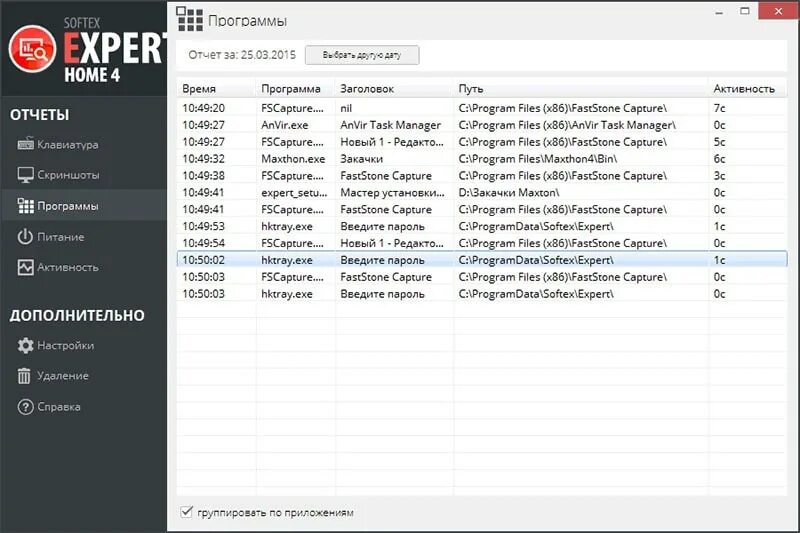Click the question mark icon beside Справка

coord(25,407)
